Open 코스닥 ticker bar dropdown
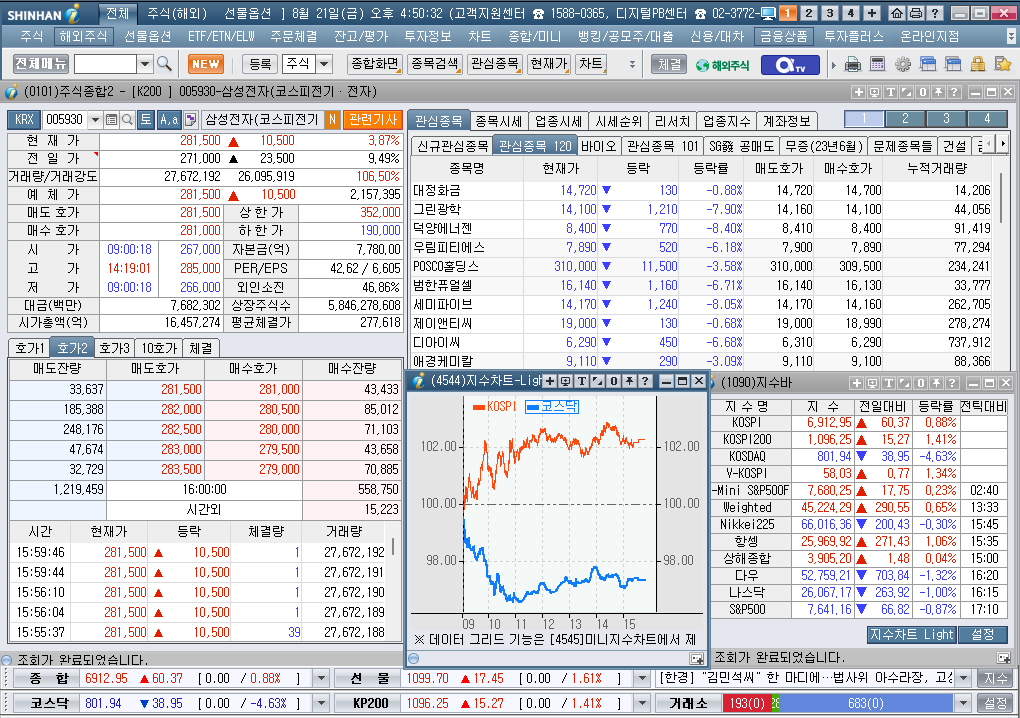The width and height of the screenshot is (1020, 718). [x=321, y=703]
